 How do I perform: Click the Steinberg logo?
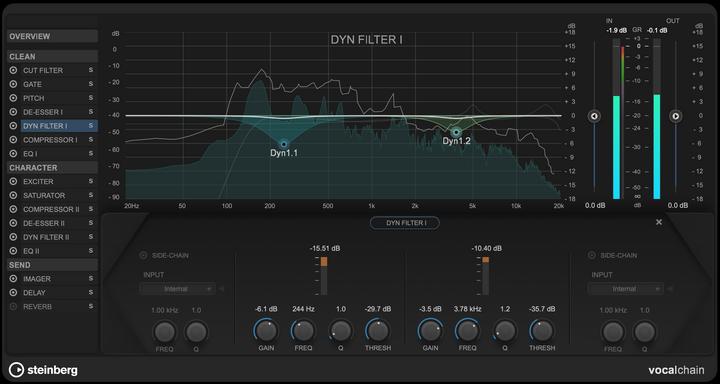(x=43, y=370)
